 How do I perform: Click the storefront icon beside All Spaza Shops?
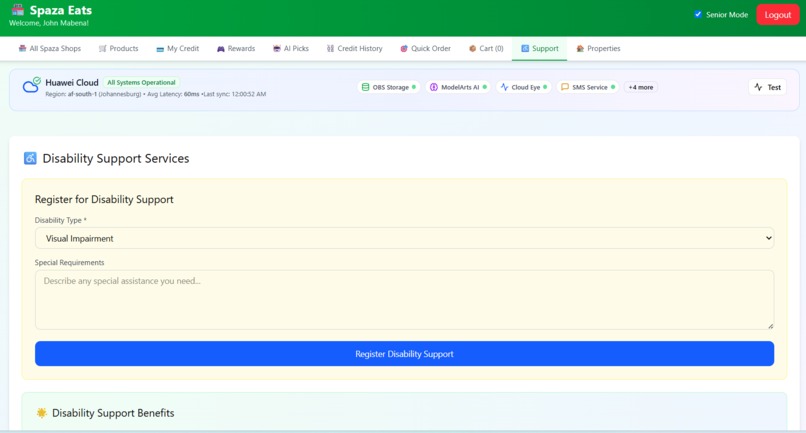coord(22,48)
